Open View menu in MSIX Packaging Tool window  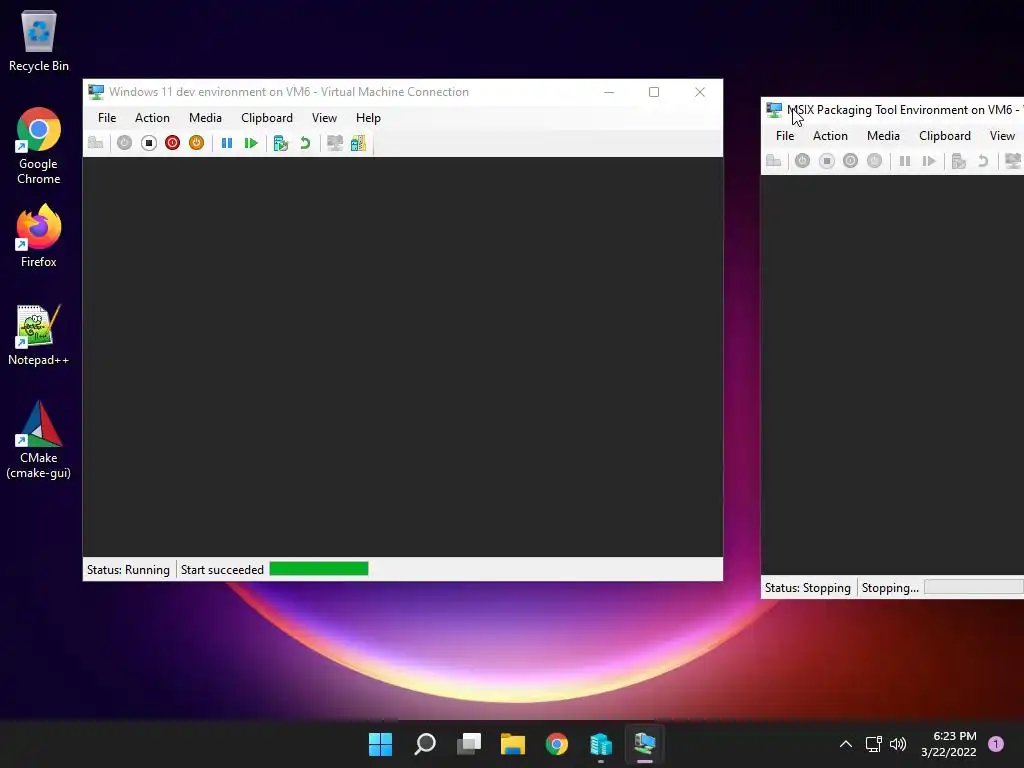pos(1002,136)
